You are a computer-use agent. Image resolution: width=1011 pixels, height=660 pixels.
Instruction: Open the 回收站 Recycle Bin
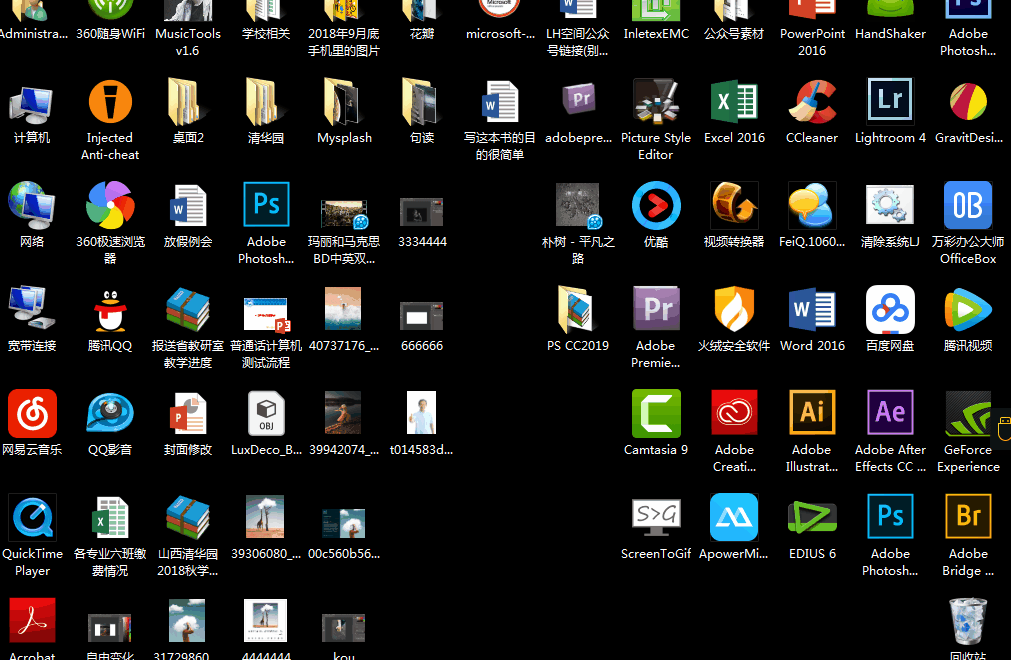pyautogui.click(x=968, y=621)
